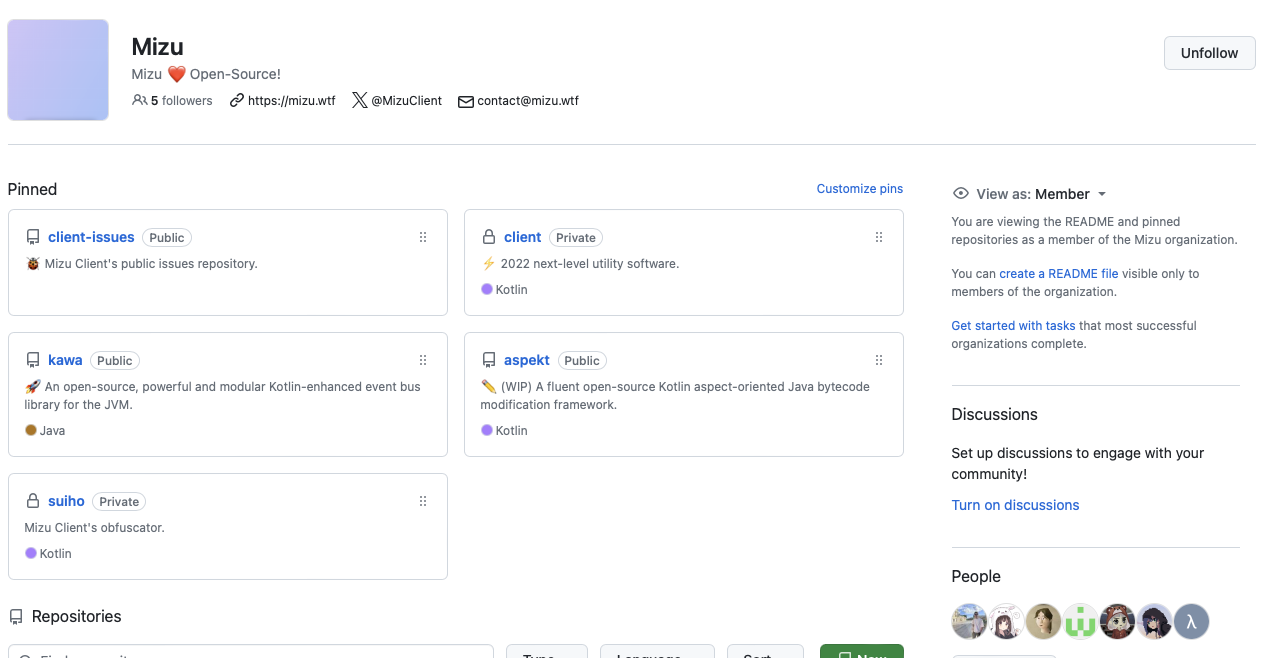Viewport: 1278px width, 658px height.
Task: Click "Mizu Client's obfuscator." description text
Action: [x=95, y=528]
